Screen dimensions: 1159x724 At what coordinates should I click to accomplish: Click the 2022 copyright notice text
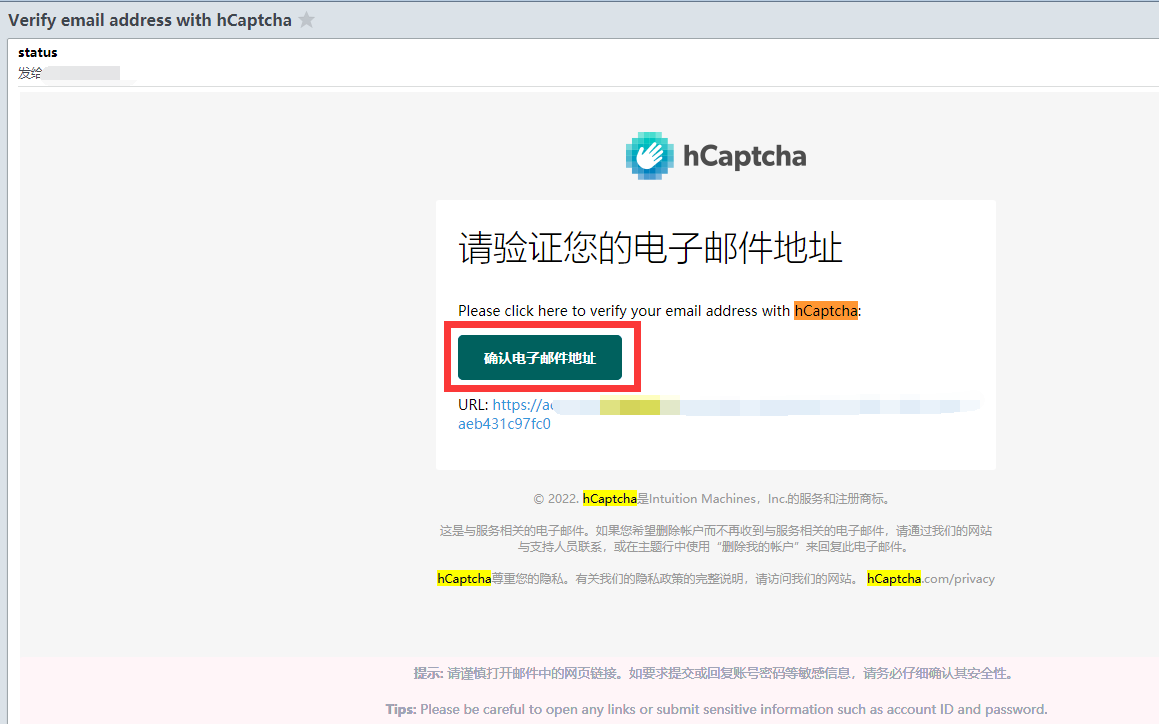pyautogui.click(x=555, y=498)
